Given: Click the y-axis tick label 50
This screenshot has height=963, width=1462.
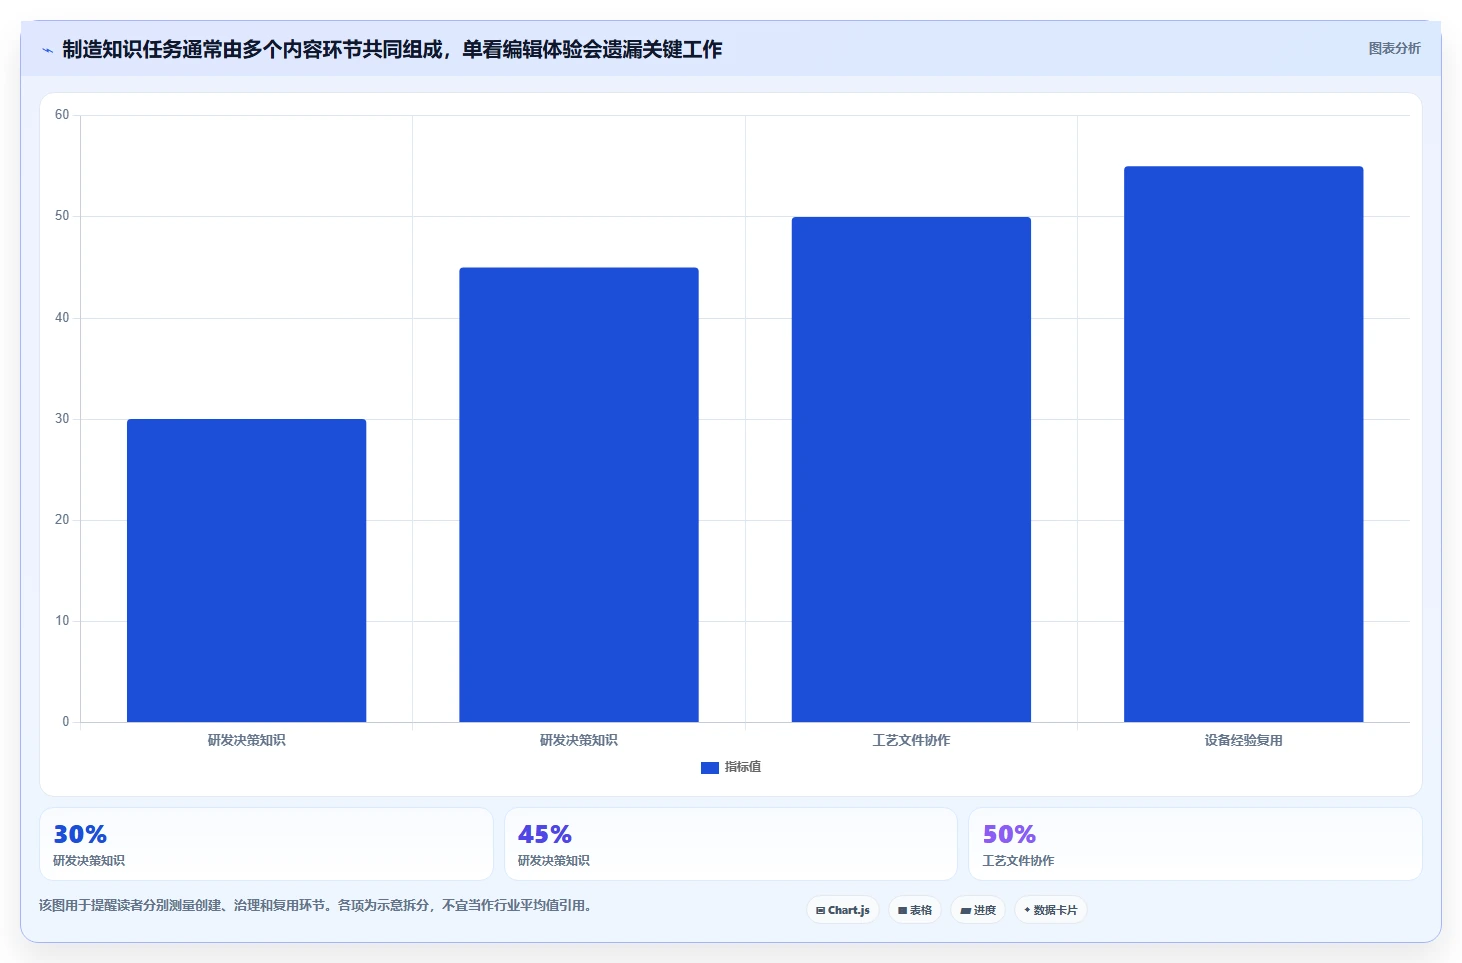Looking at the screenshot, I should point(62,216).
